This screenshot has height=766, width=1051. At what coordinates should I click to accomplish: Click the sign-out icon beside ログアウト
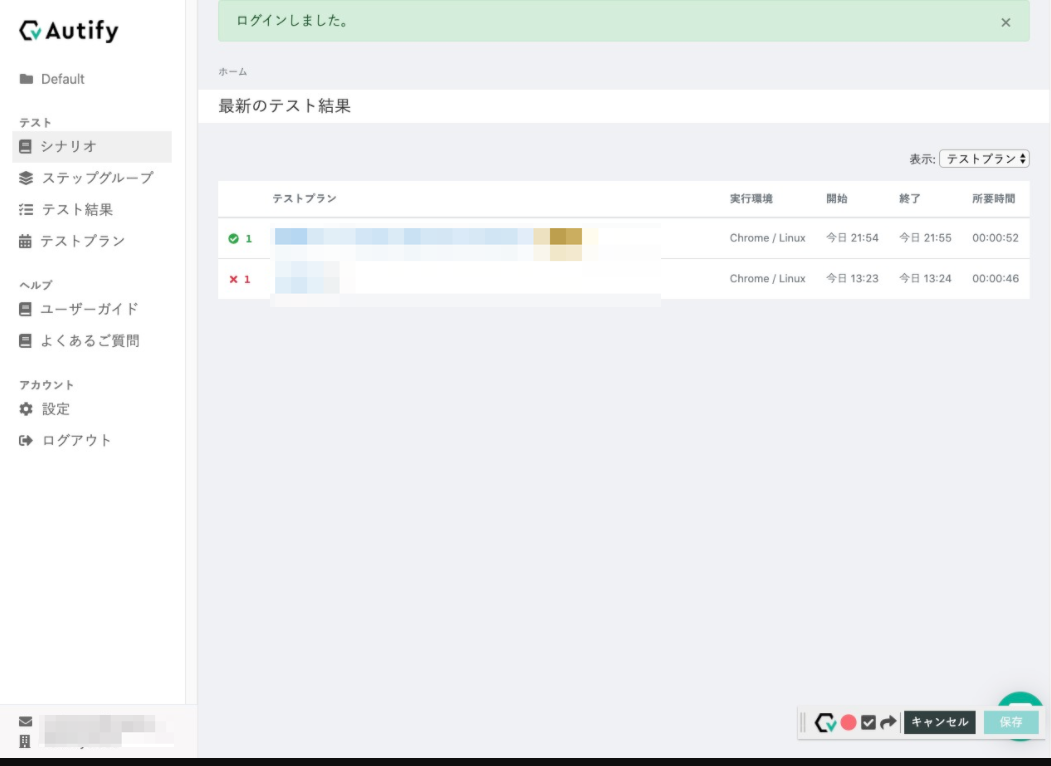pos(25,440)
